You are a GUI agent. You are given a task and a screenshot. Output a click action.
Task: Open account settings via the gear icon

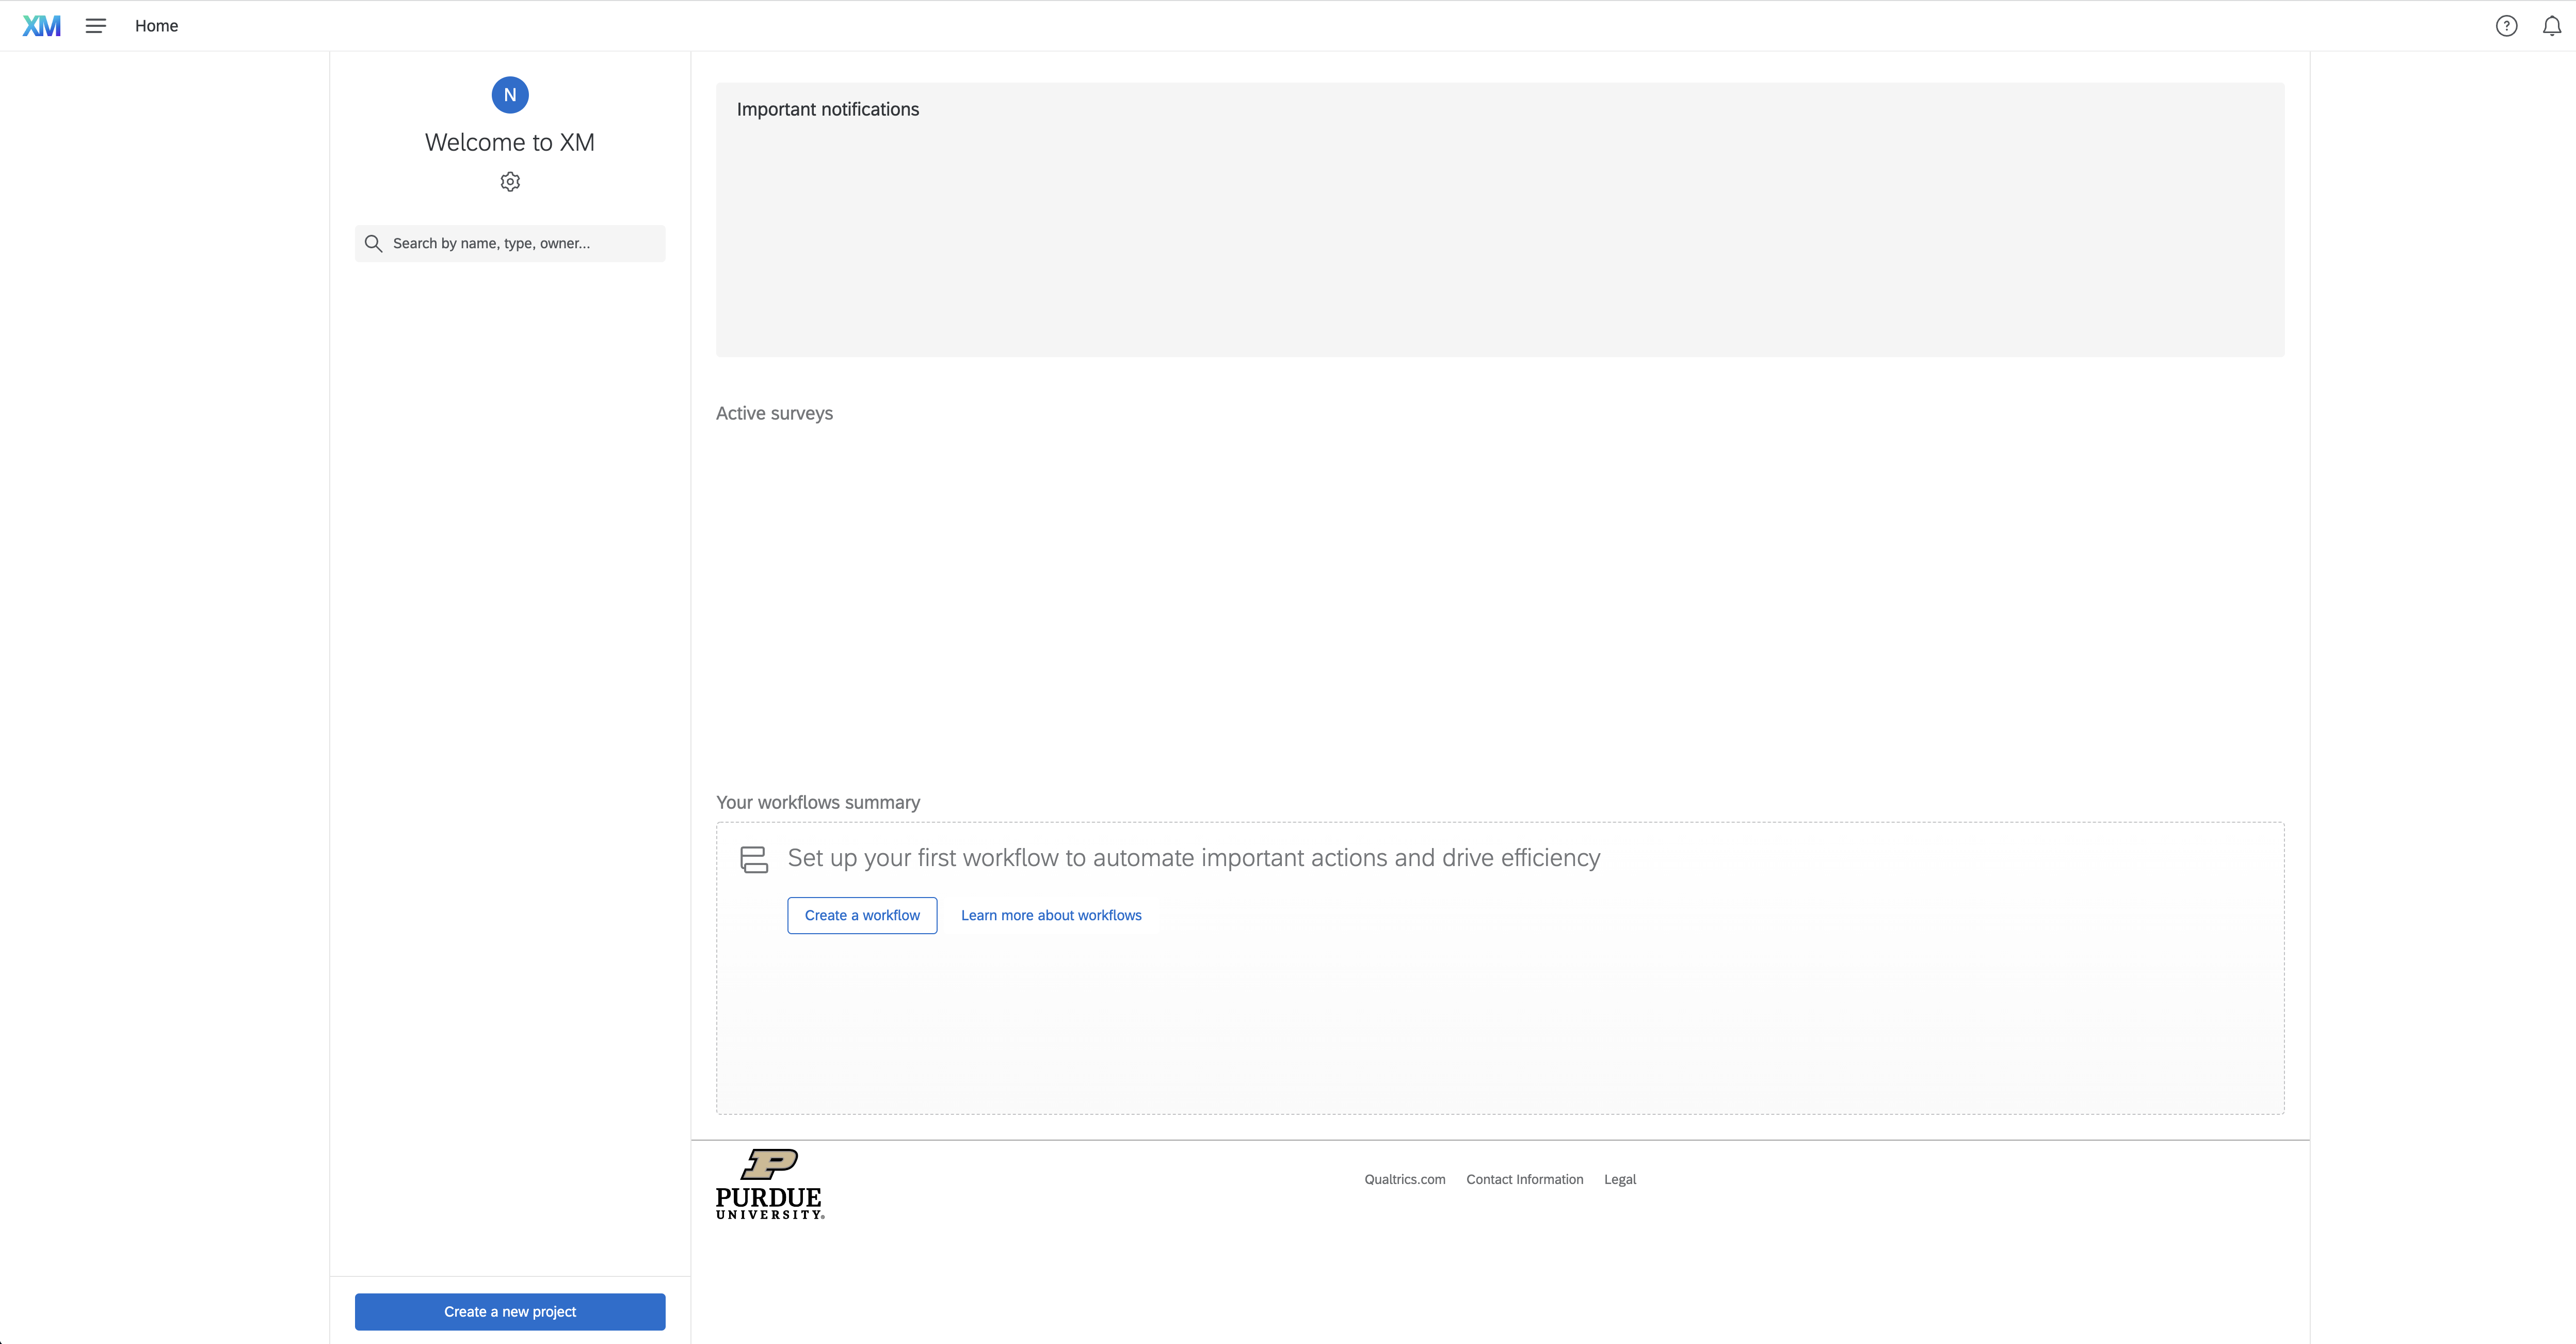pyautogui.click(x=509, y=181)
